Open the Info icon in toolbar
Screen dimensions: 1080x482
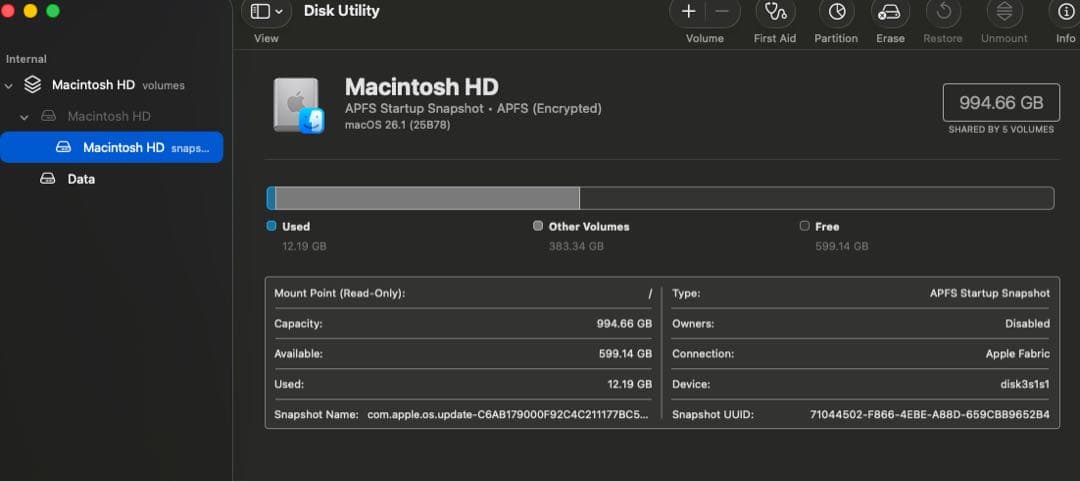click(1065, 12)
